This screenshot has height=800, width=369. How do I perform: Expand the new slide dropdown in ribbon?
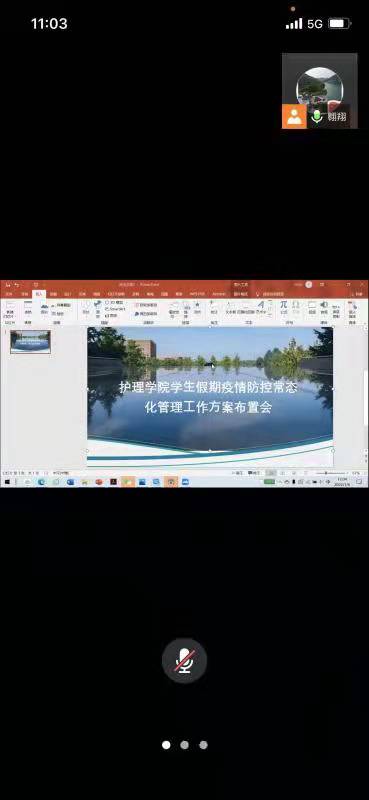click(x=10, y=313)
